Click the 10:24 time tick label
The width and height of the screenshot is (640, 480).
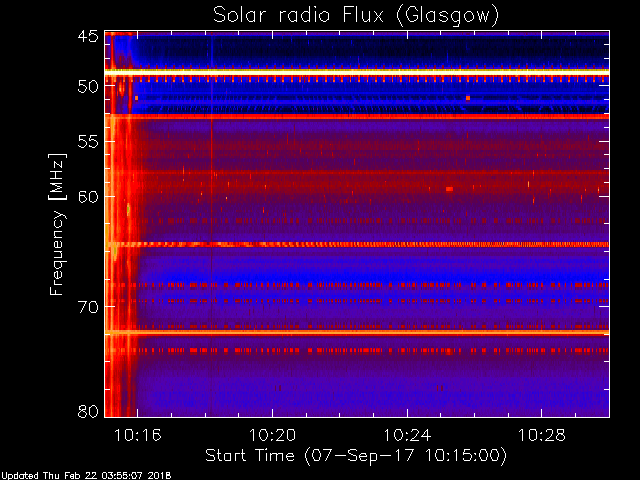[407, 435]
